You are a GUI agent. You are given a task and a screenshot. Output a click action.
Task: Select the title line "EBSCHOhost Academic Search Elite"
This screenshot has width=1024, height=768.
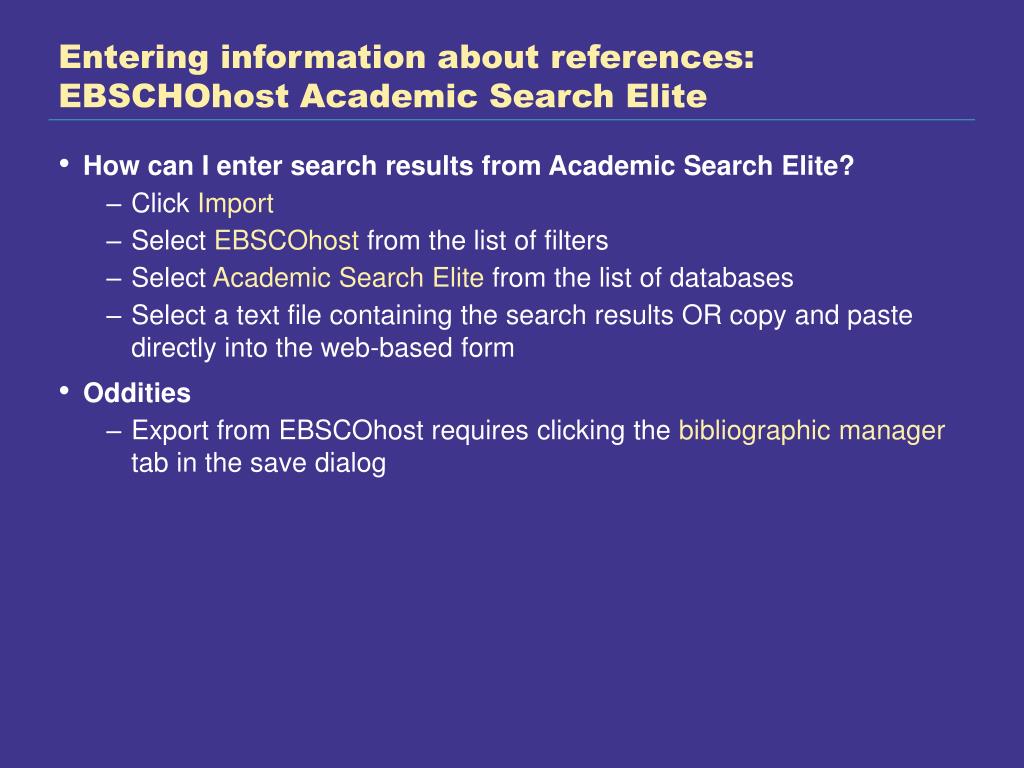pos(383,96)
